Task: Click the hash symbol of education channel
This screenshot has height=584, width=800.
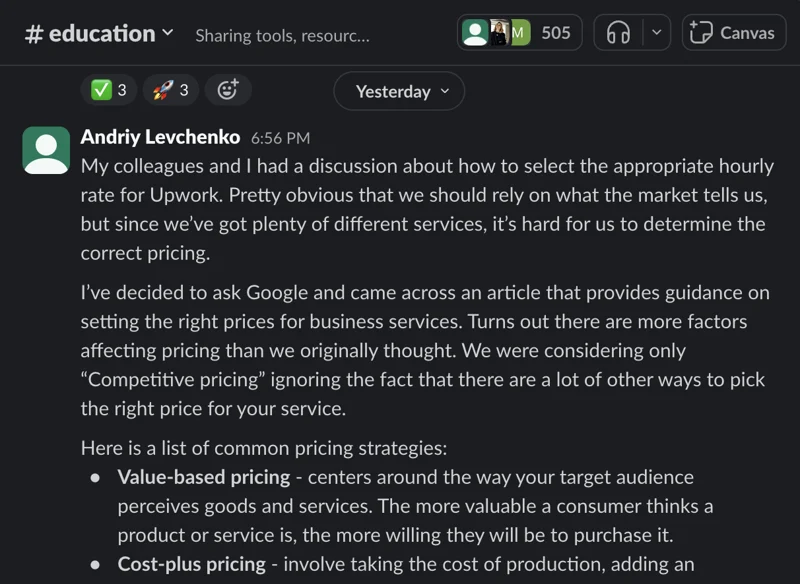Action: coord(34,34)
